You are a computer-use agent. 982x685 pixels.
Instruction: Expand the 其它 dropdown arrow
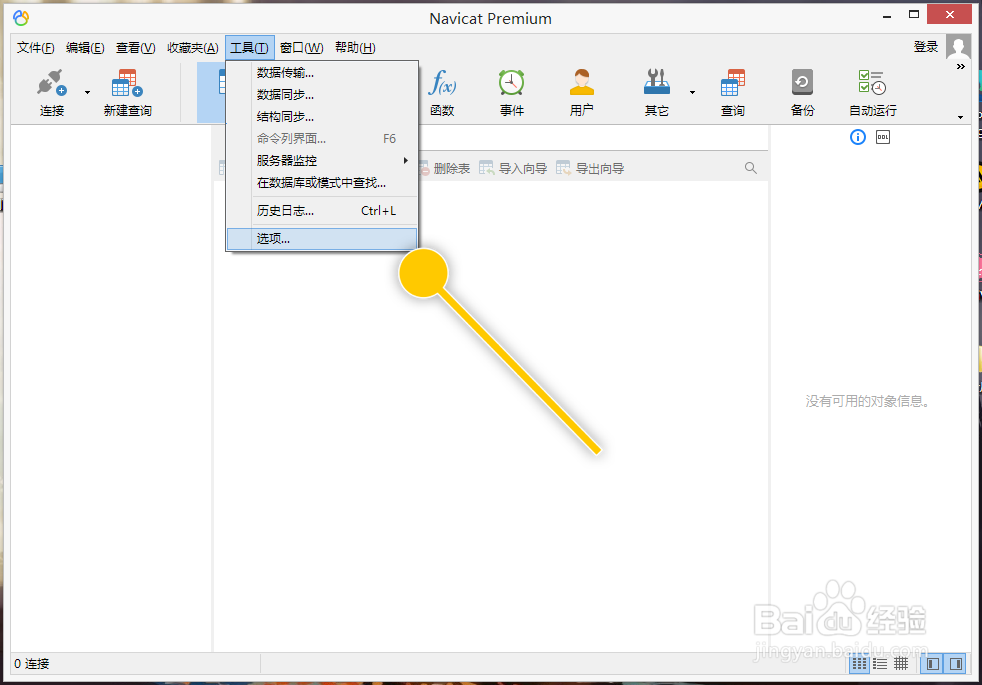point(692,93)
